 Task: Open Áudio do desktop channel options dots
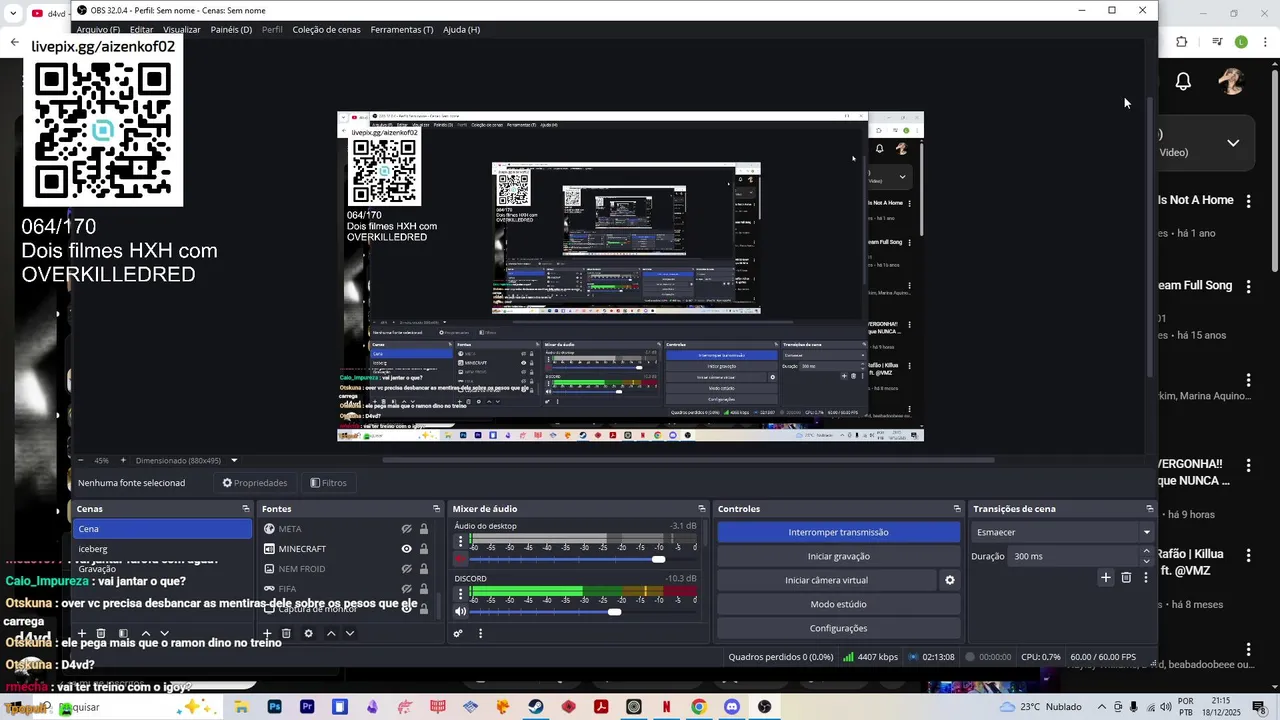460,541
